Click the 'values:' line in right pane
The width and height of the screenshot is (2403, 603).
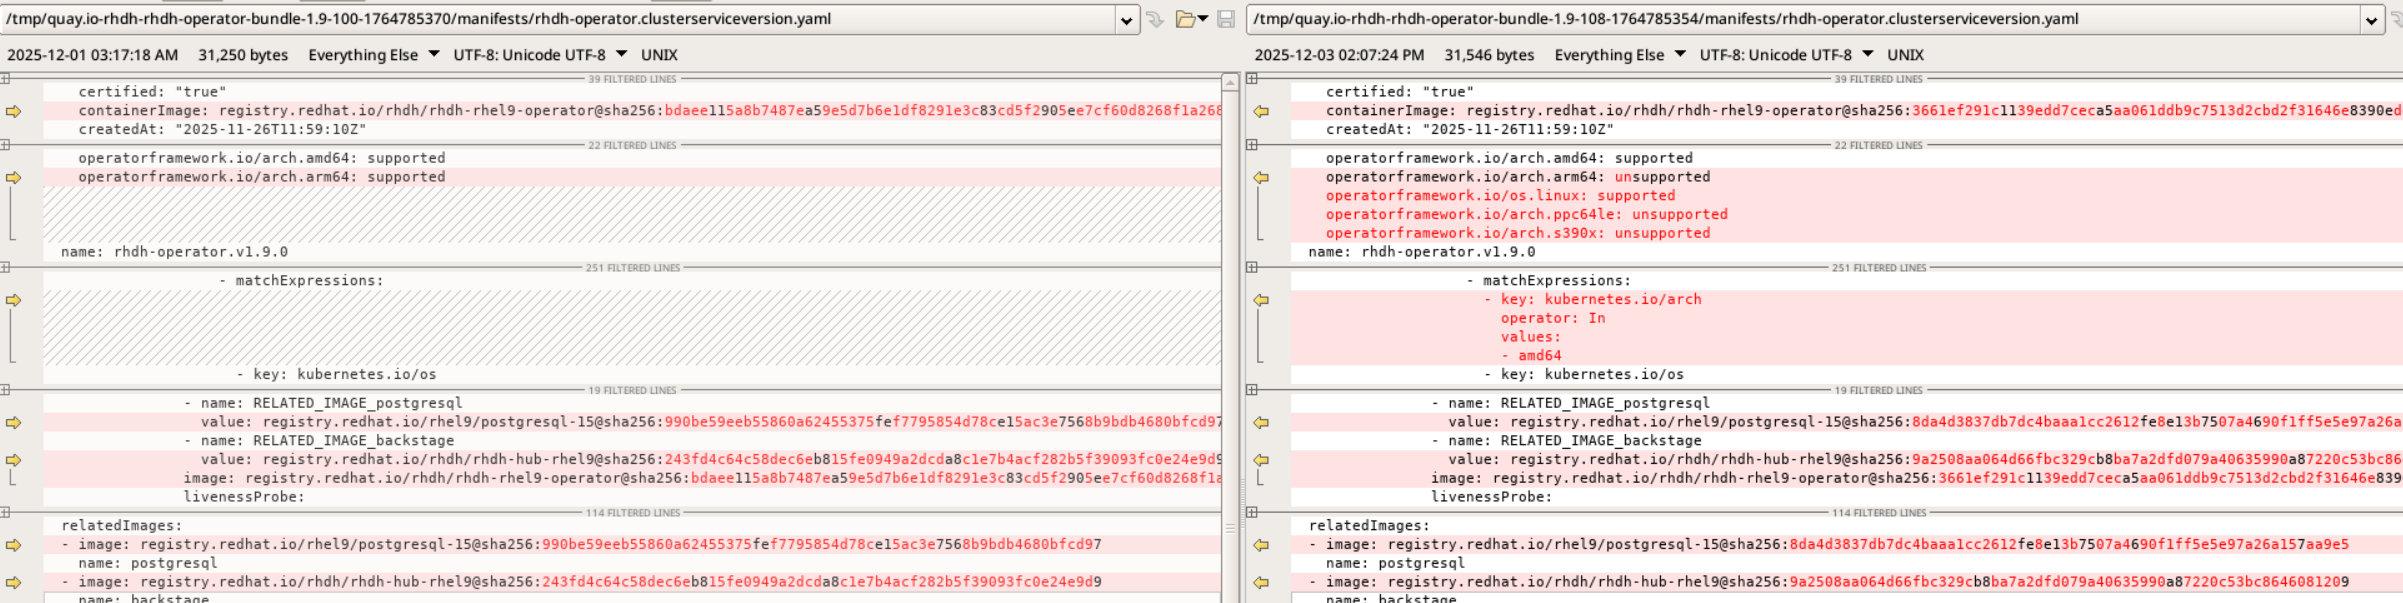[x=1531, y=337]
